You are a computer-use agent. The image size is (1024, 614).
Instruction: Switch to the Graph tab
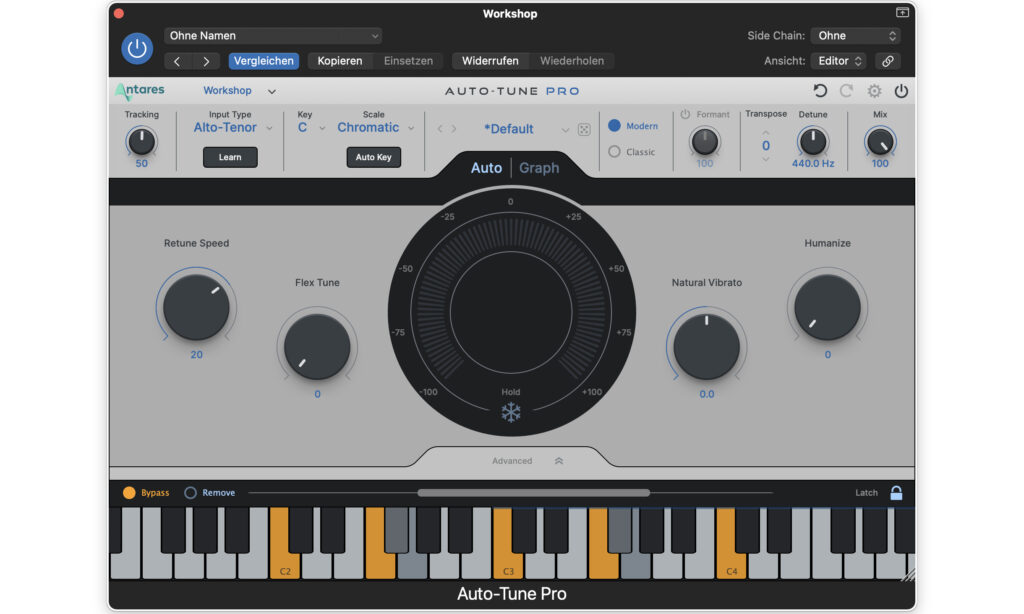539,168
